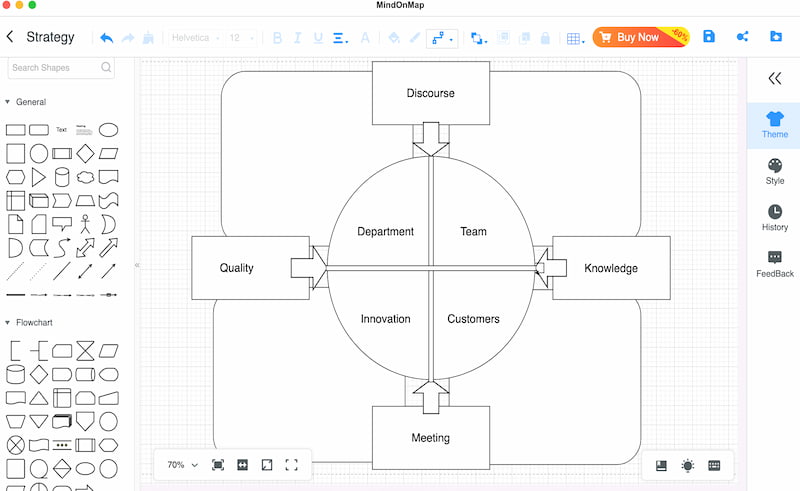Screen dimensions: 800x491
Task: Select the double-headed block arrow shape
Action: [85, 248]
